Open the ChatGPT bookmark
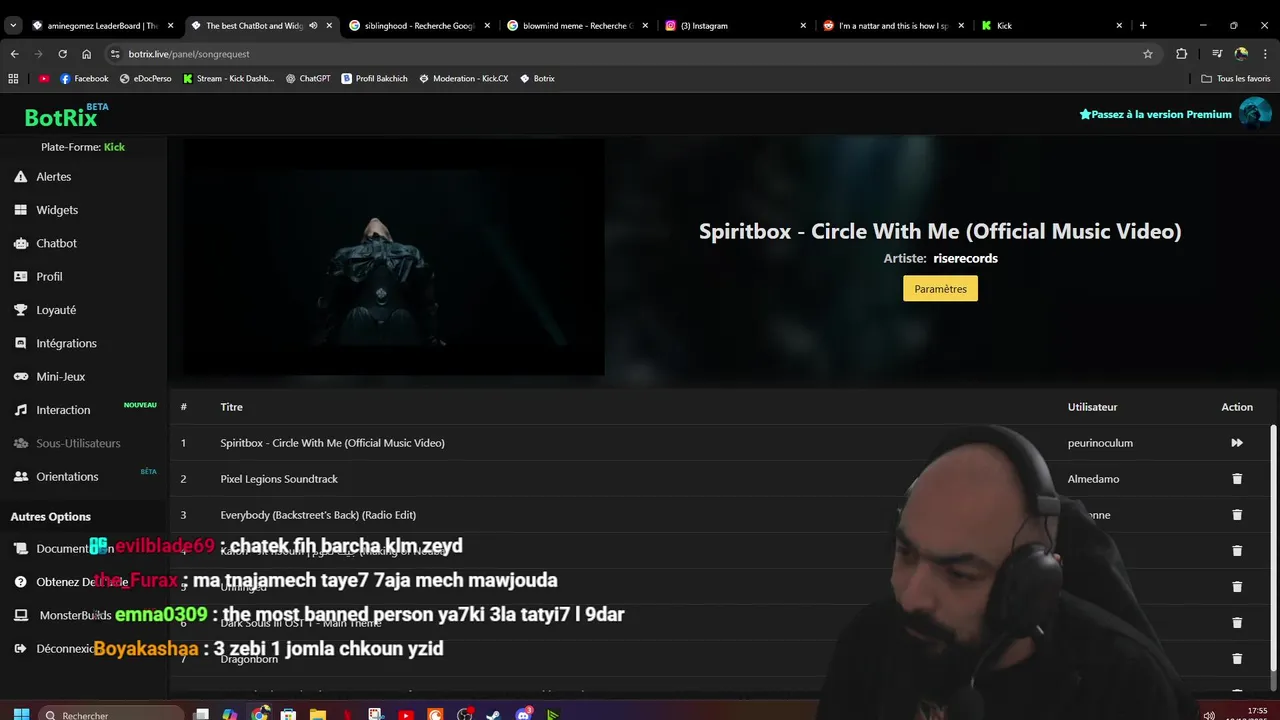1280x720 pixels. pyautogui.click(x=308, y=79)
